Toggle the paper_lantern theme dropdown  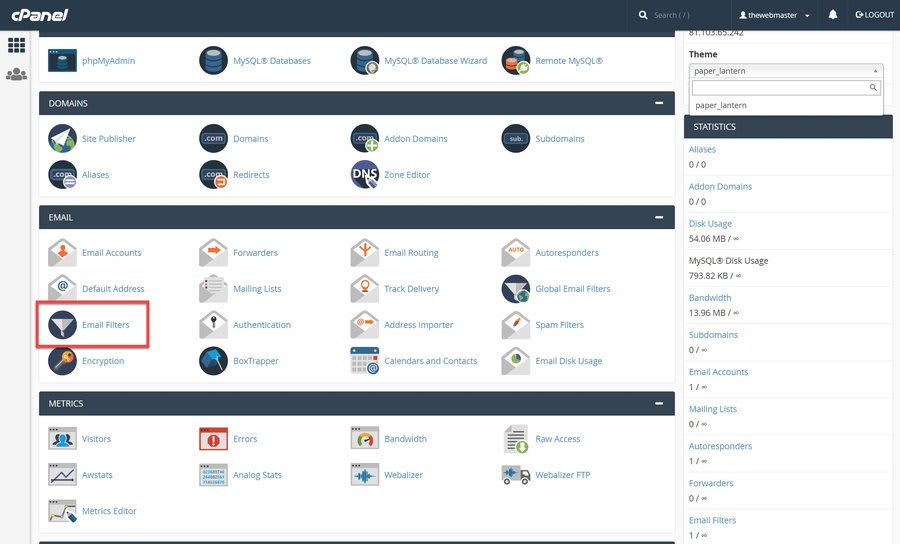[x=786, y=71]
